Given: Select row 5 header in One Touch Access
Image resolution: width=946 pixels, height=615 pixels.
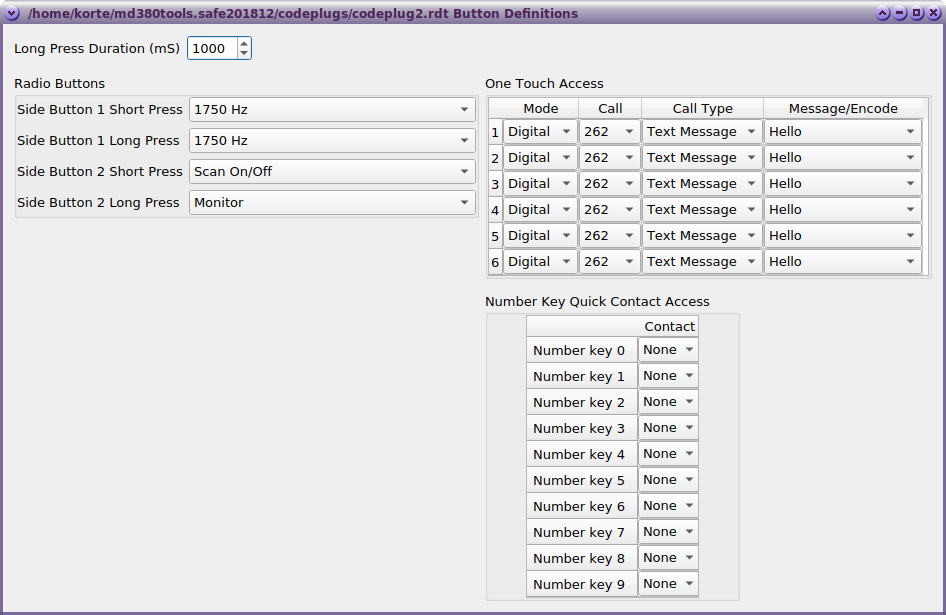Looking at the screenshot, I should (495, 236).
